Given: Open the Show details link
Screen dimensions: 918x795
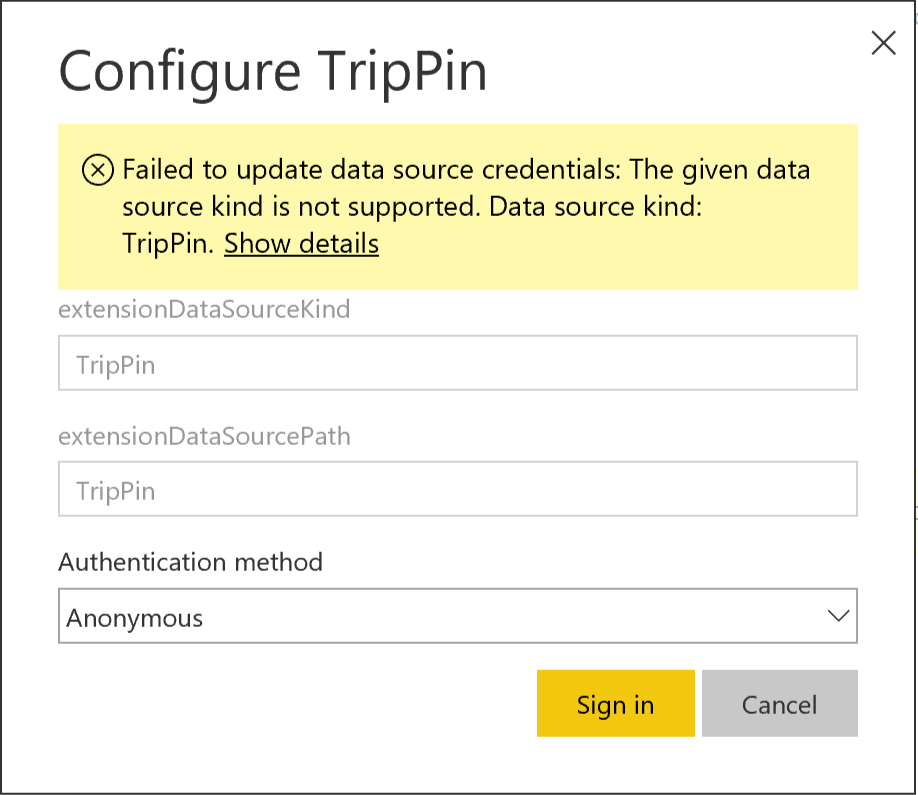Looking at the screenshot, I should (x=301, y=243).
